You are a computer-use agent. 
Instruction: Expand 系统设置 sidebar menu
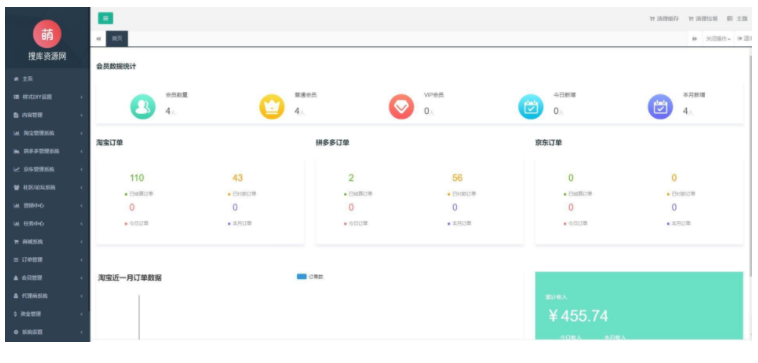click(47, 333)
